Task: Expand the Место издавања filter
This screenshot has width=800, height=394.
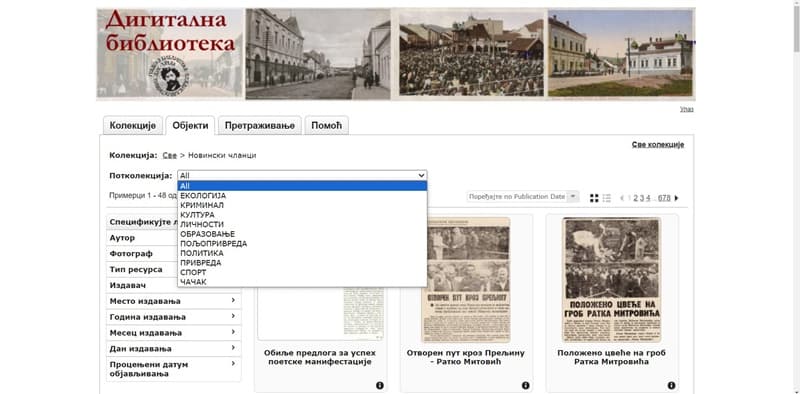Action: tap(173, 301)
